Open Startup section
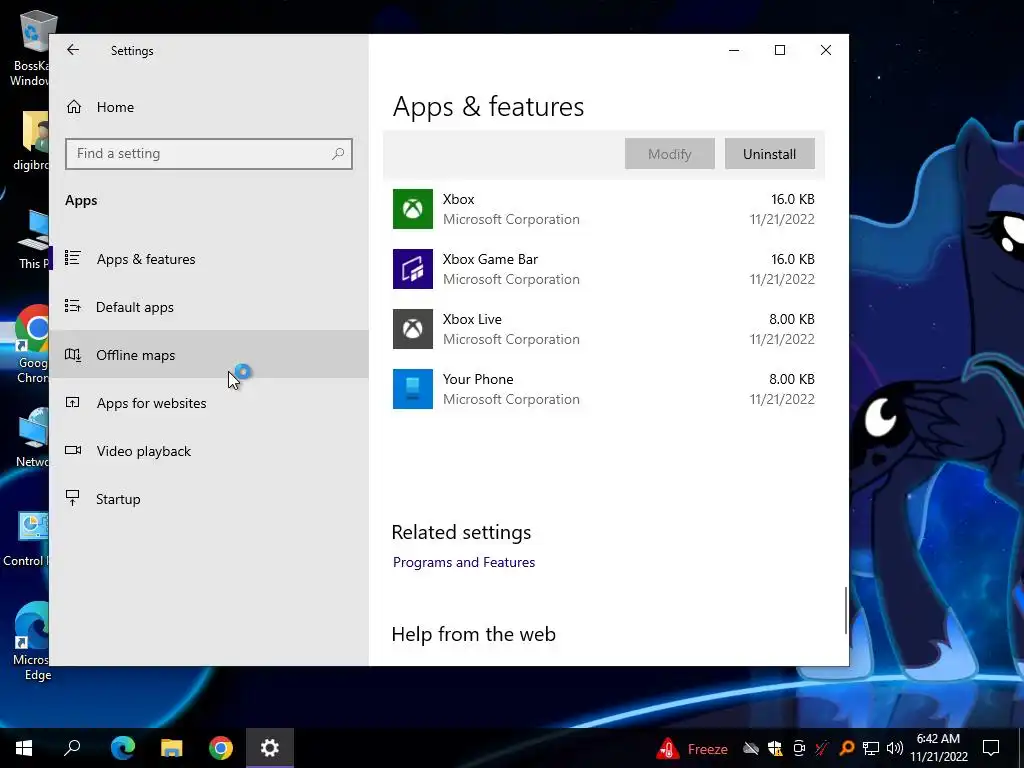 point(209,499)
